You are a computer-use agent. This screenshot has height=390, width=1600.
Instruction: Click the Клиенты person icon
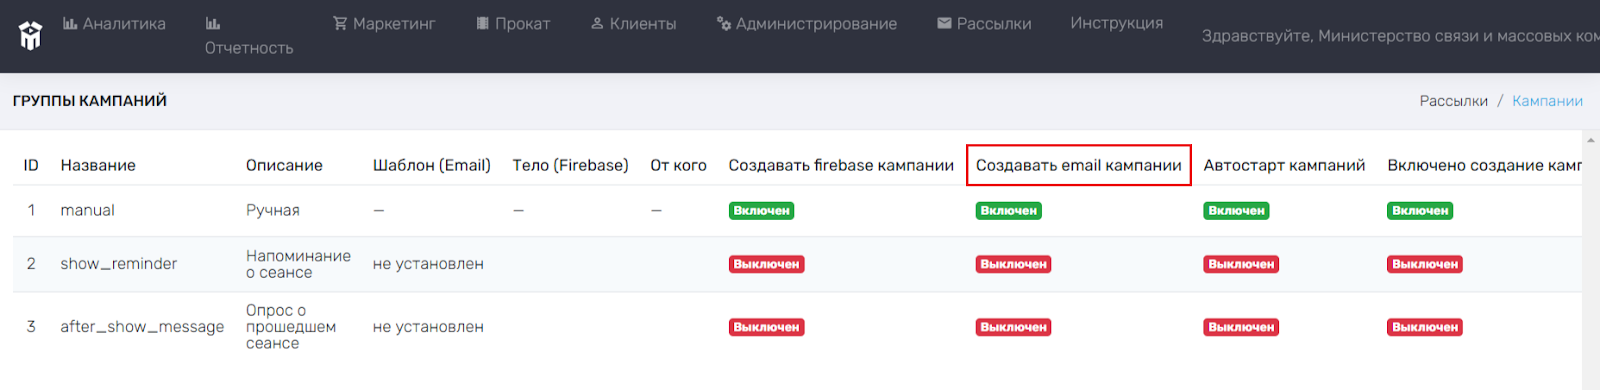(597, 23)
